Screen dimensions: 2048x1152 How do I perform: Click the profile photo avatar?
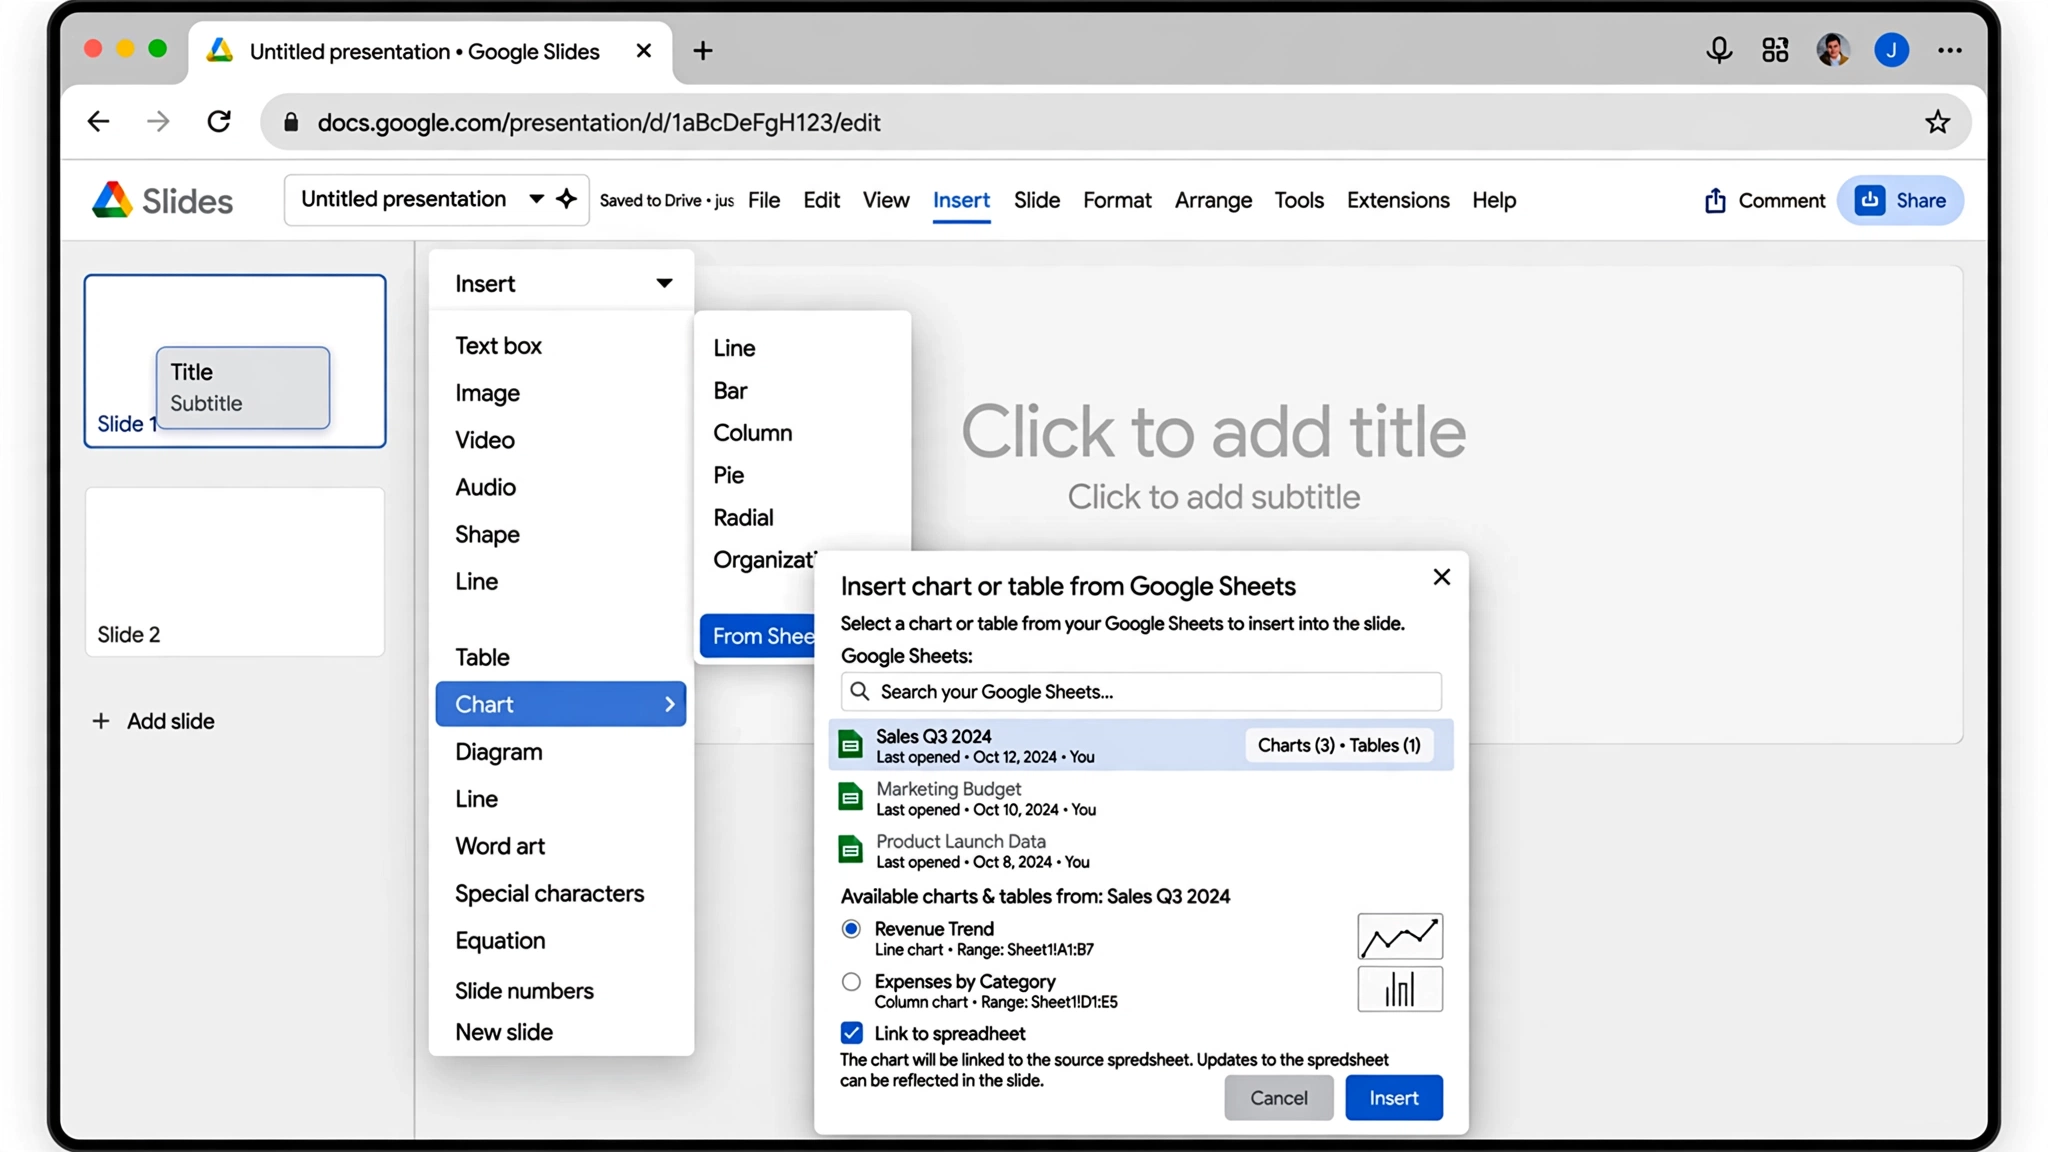[x=1833, y=50]
